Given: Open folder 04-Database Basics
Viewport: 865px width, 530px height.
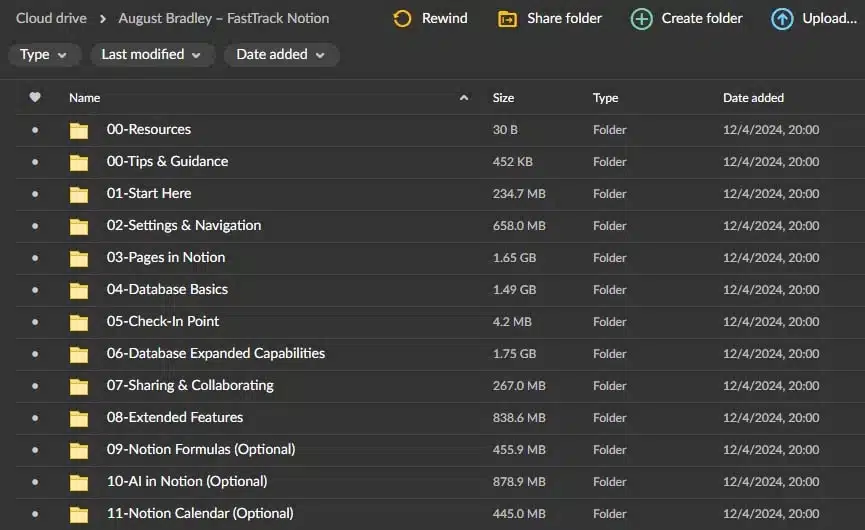Looking at the screenshot, I should point(167,289).
